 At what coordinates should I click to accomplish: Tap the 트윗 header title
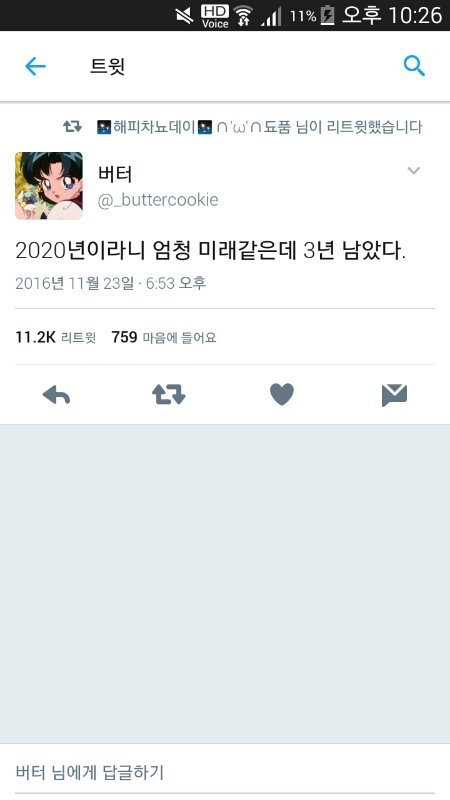pos(107,66)
